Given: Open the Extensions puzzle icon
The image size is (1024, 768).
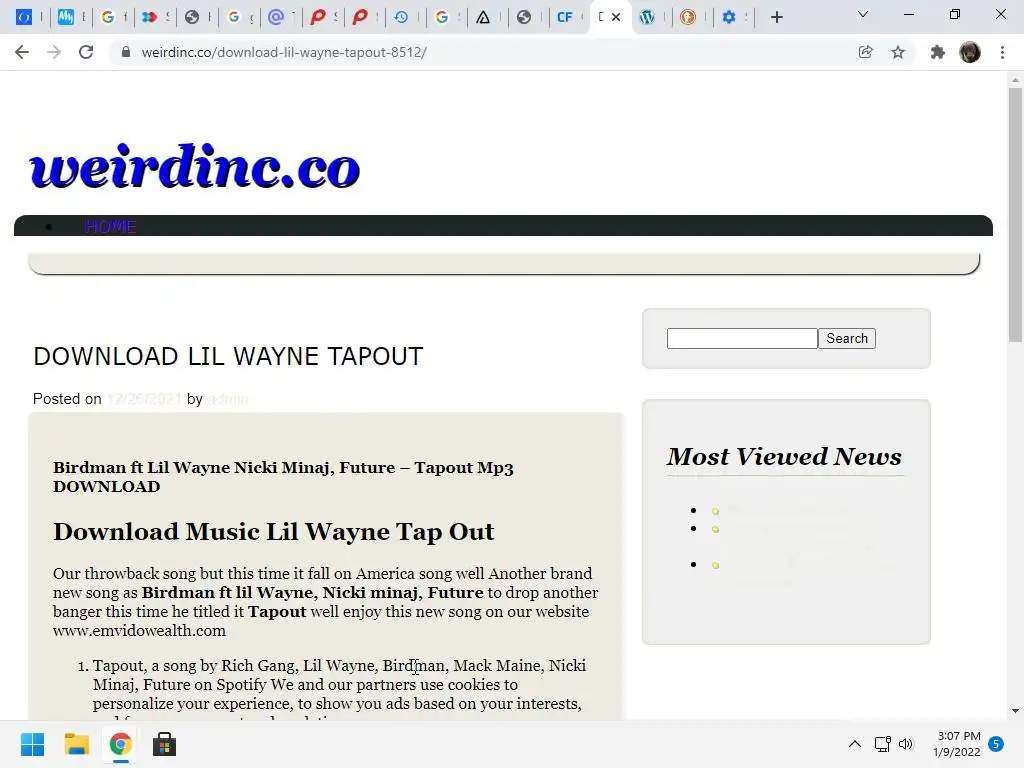Looking at the screenshot, I should [x=937, y=52].
